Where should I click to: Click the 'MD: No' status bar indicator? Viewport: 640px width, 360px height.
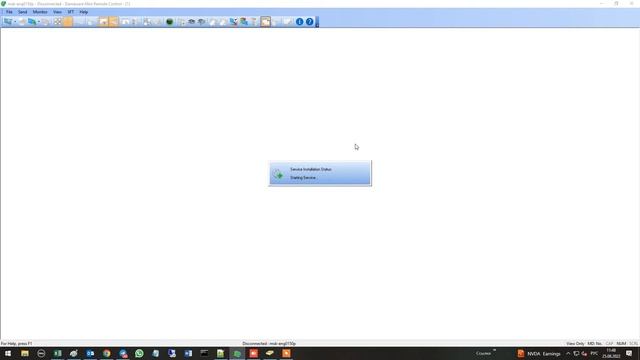pyautogui.click(x=594, y=344)
